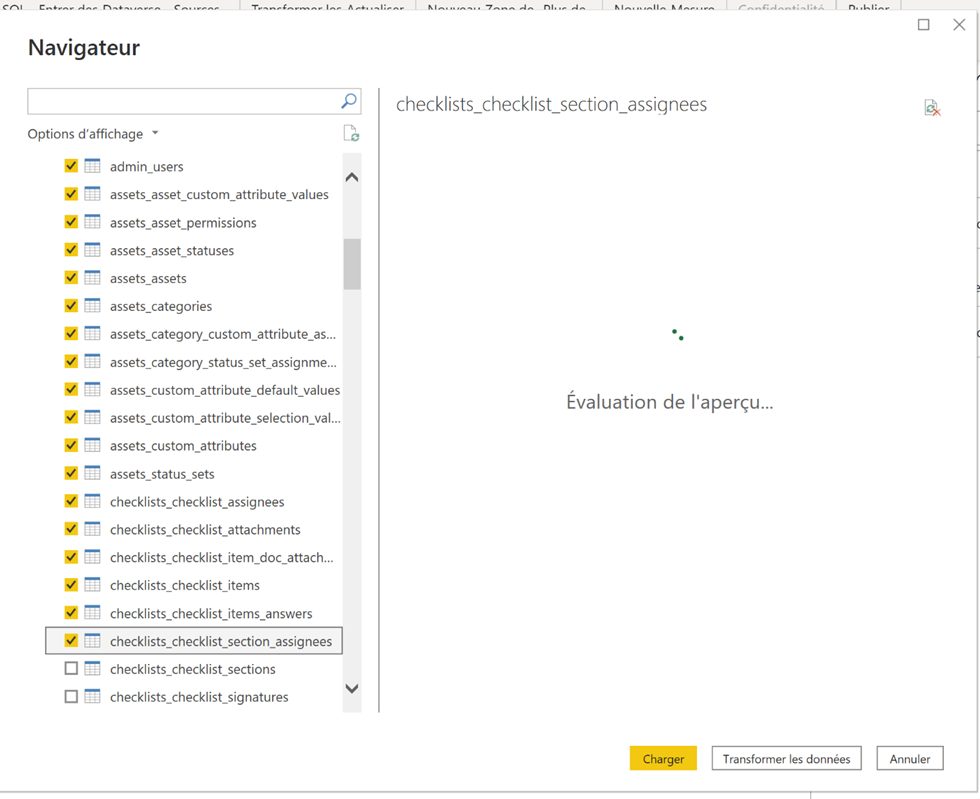Click the table icon beside checklists_checklist_items_answers

pos(92,613)
